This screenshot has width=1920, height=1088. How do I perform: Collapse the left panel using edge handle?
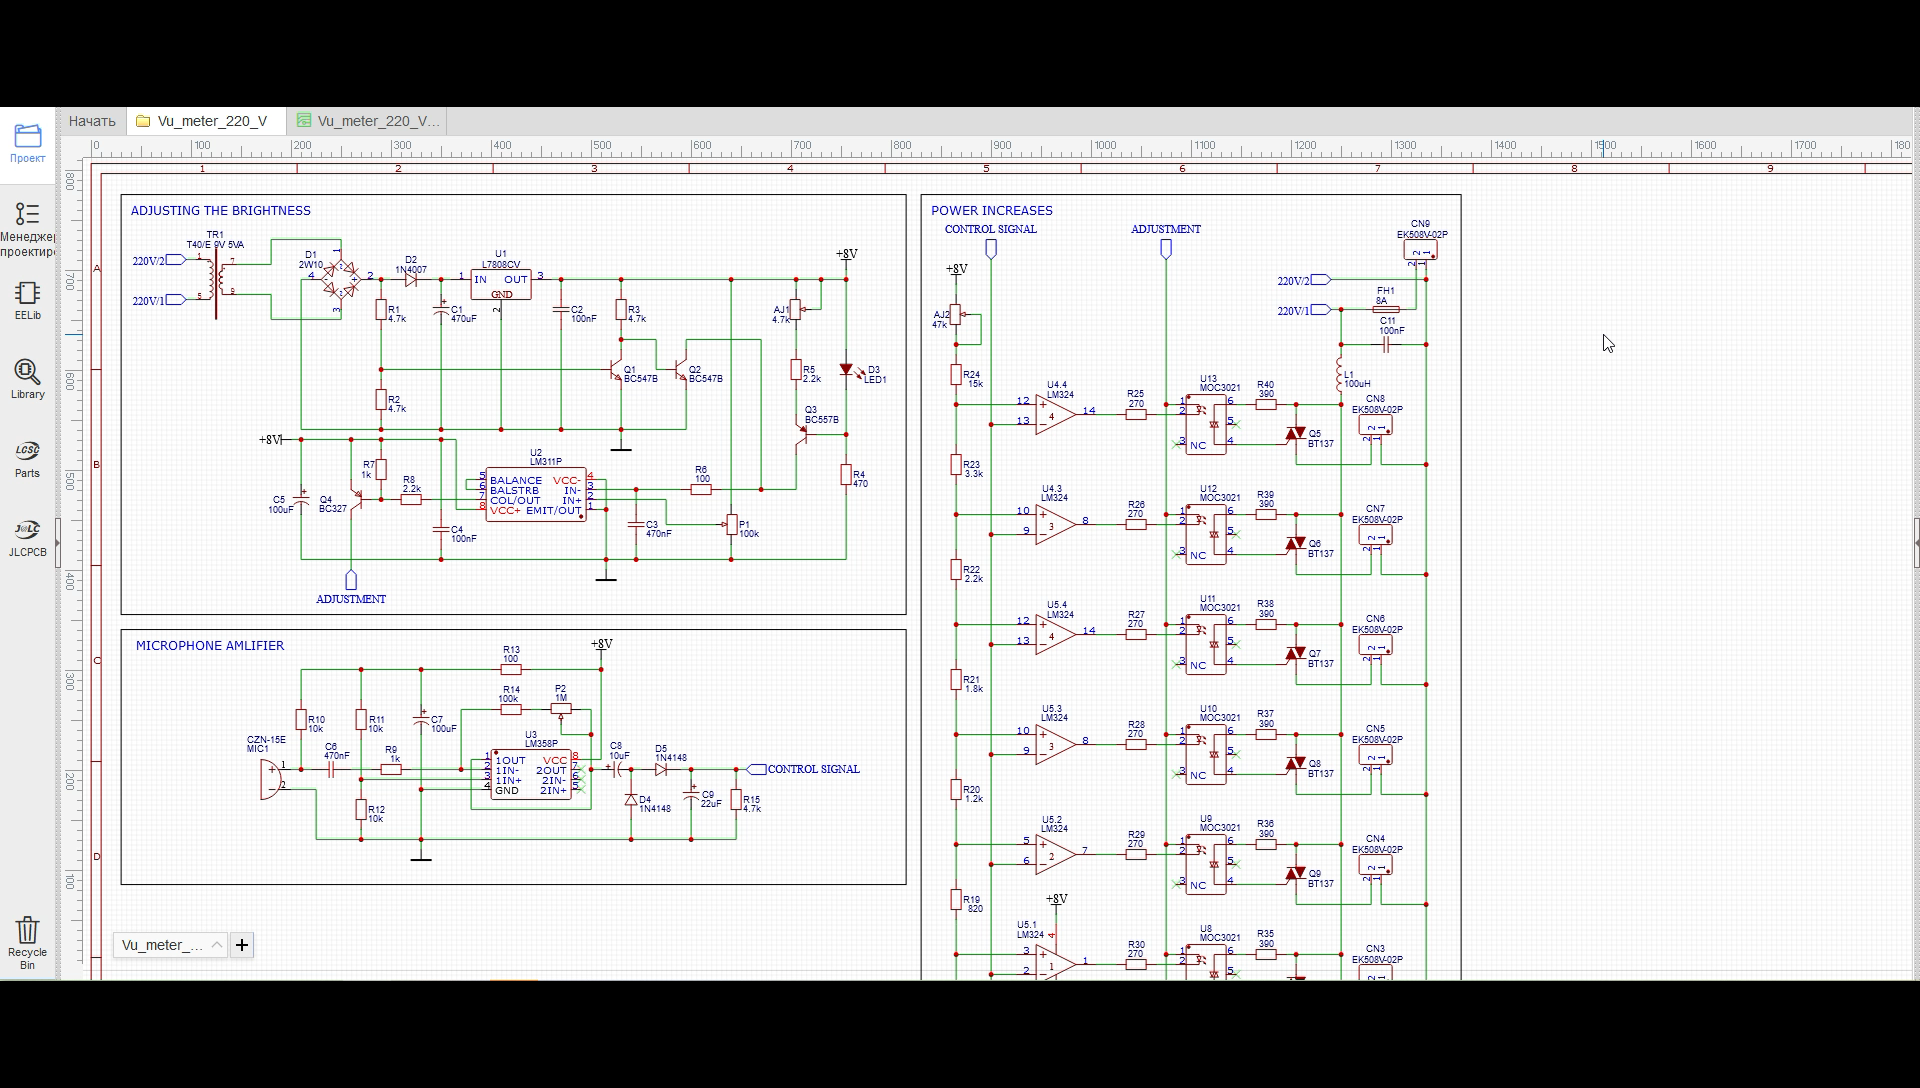[x=58, y=542]
